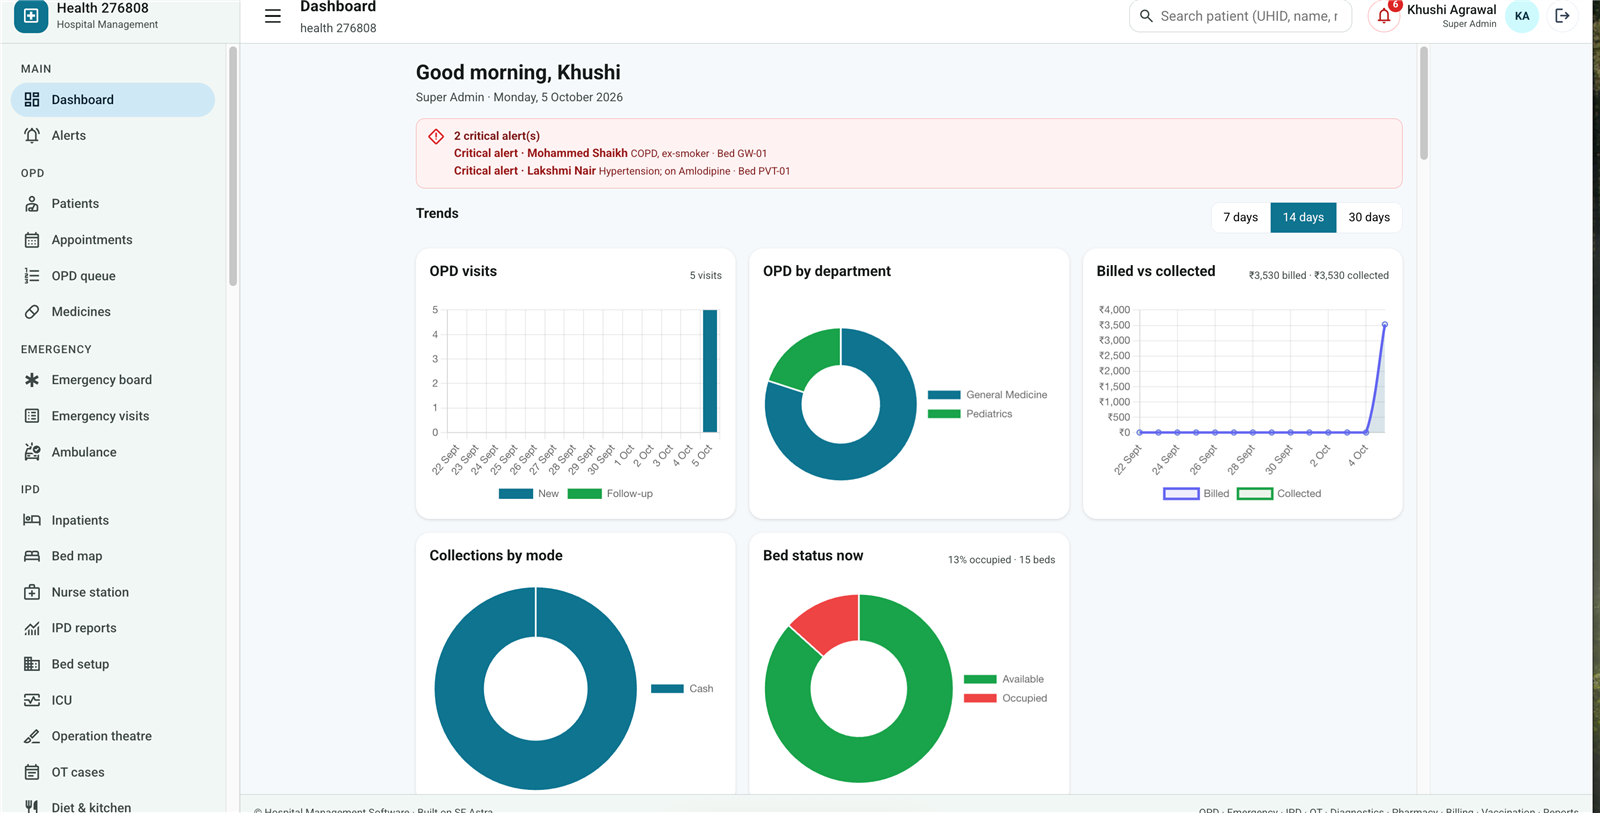This screenshot has width=1600, height=813.
Task: Click the Nurse station icon
Action: click(x=32, y=592)
